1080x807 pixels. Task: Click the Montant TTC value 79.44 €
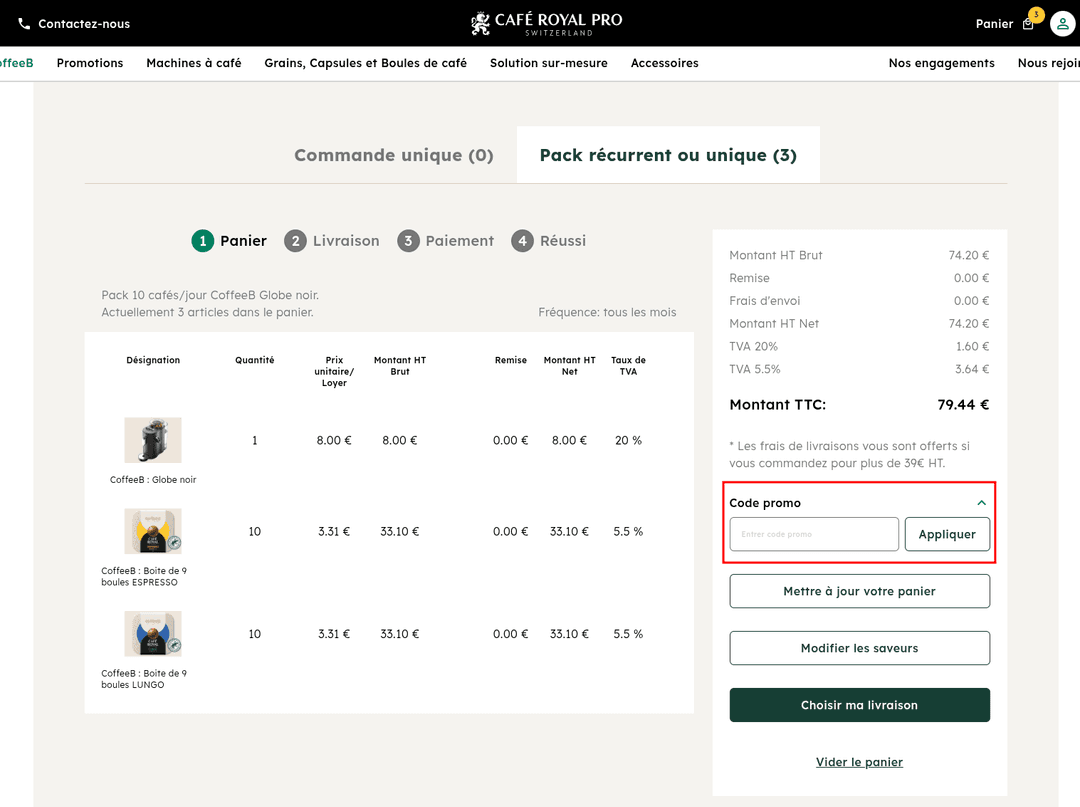pyautogui.click(x=963, y=405)
